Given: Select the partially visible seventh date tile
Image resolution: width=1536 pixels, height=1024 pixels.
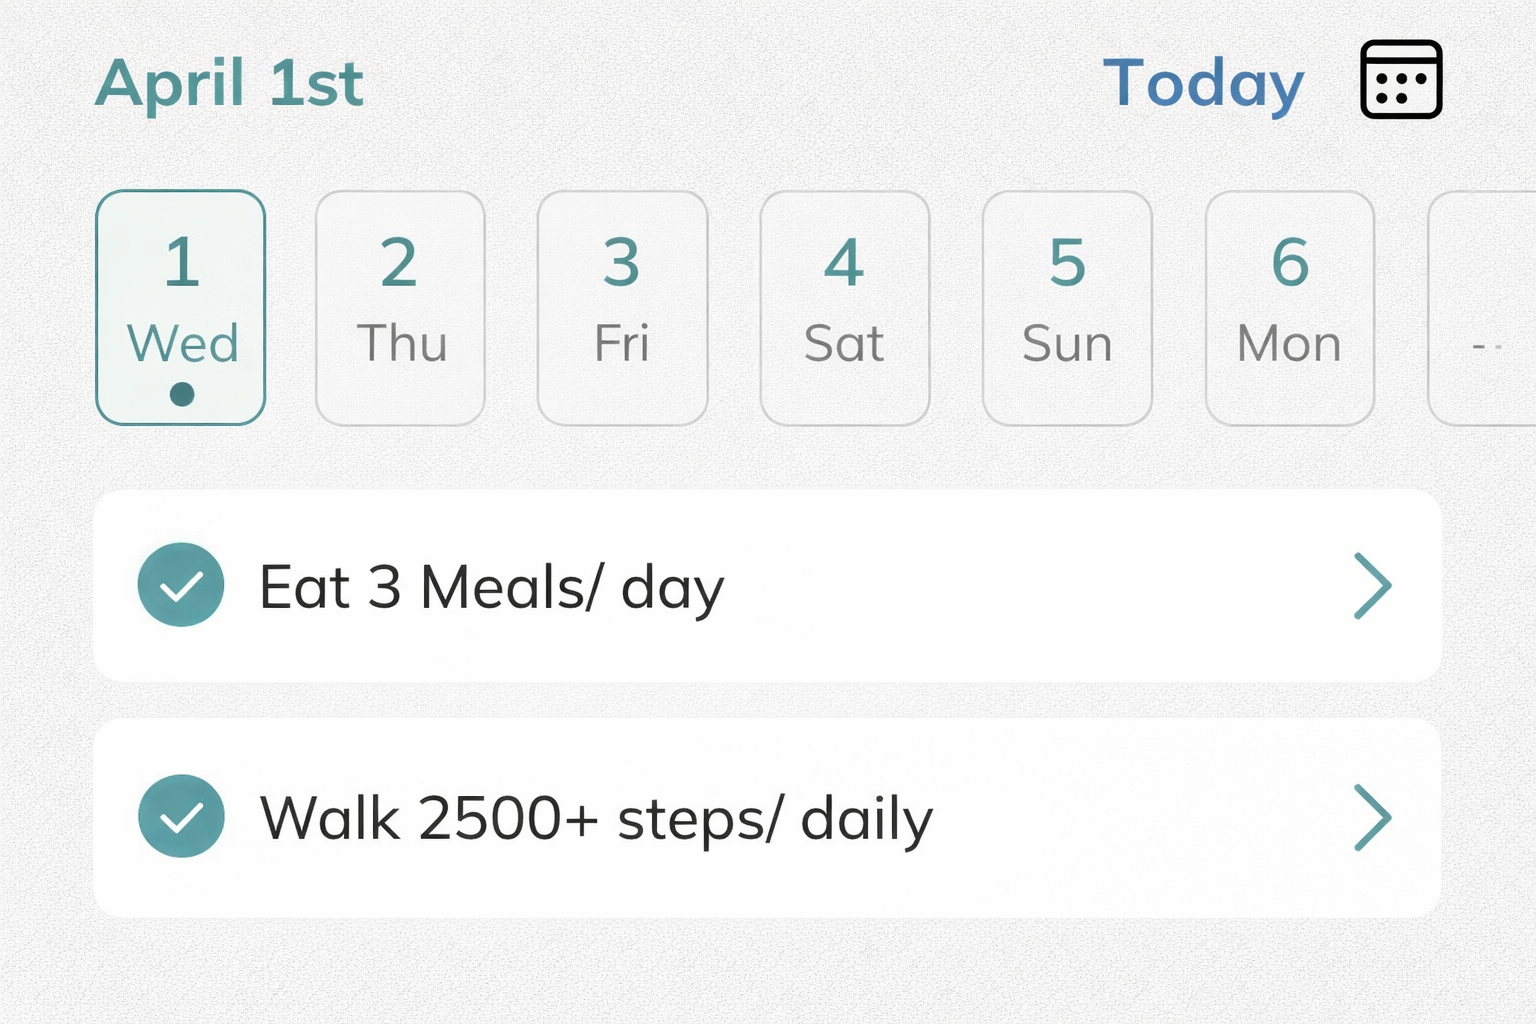Looking at the screenshot, I should (1485, 308).
